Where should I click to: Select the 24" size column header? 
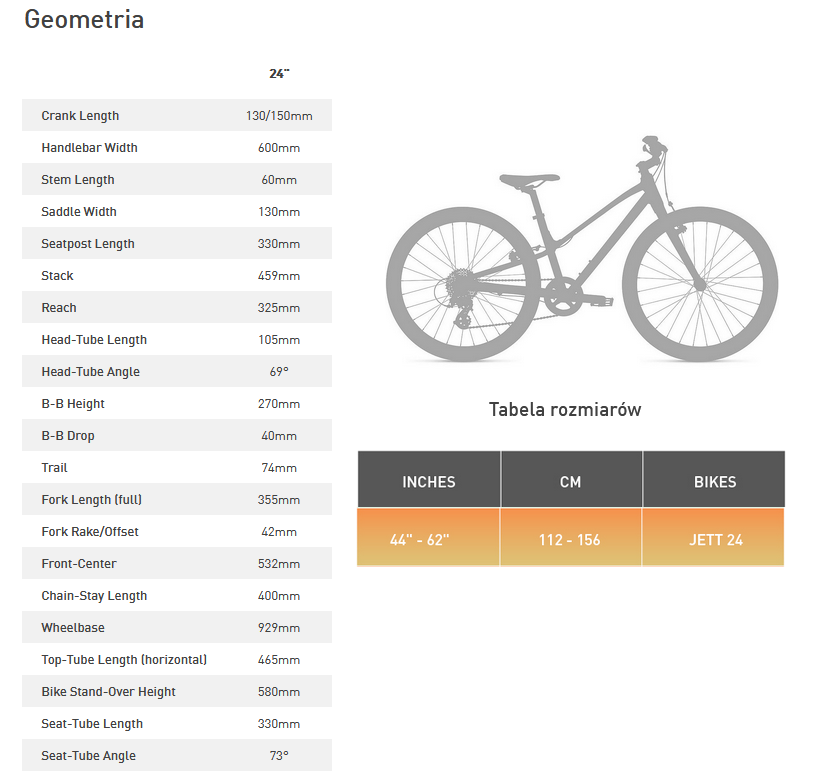[x=279, y=74]
